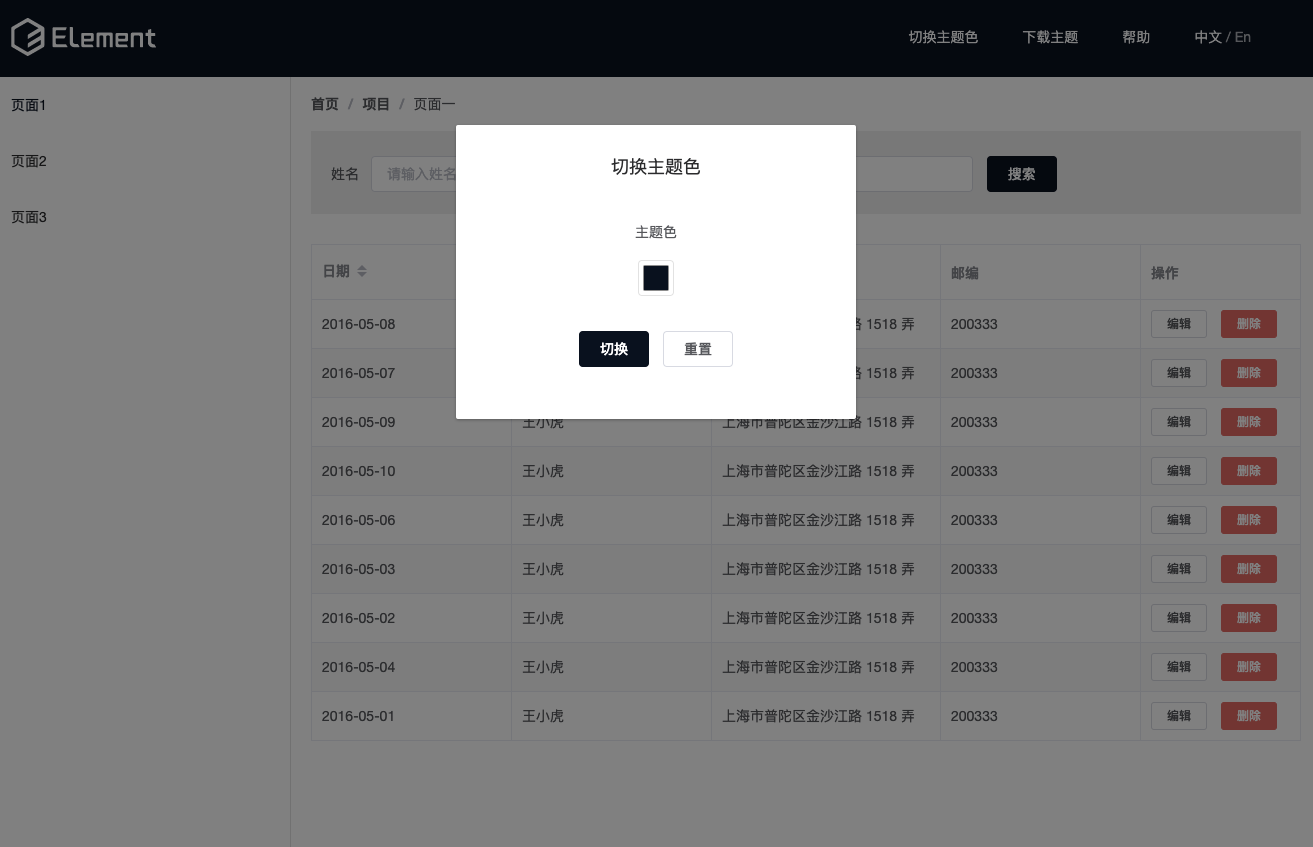The width and height of the screenshot is (1313, 847).
Task: Go to 页面3 in the sidebar
Action: point(29,217)
